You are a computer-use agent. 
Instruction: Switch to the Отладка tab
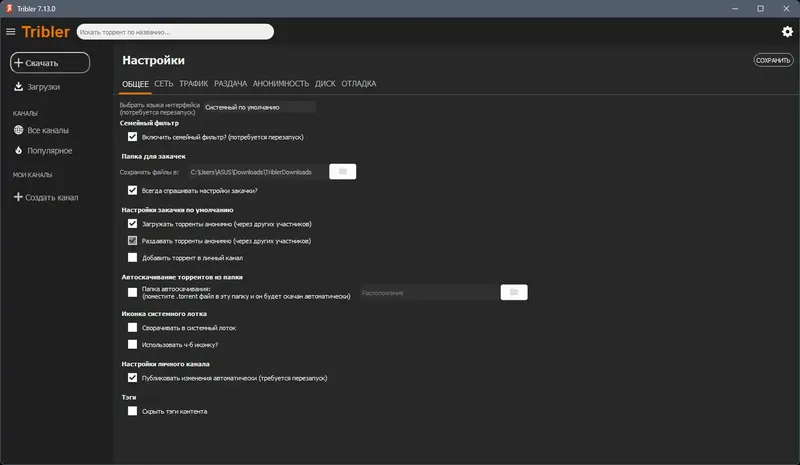(359, 84)
